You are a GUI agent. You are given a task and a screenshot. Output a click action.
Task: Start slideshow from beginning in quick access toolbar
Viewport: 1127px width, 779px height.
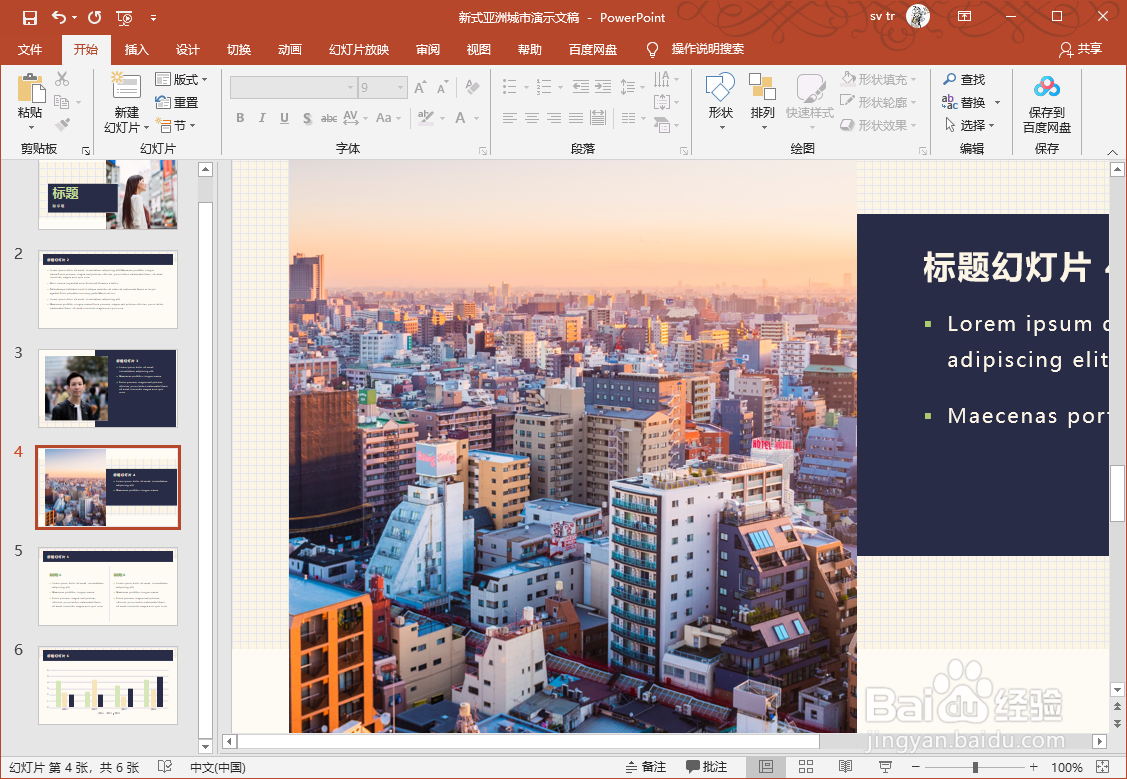pos(124,17)
